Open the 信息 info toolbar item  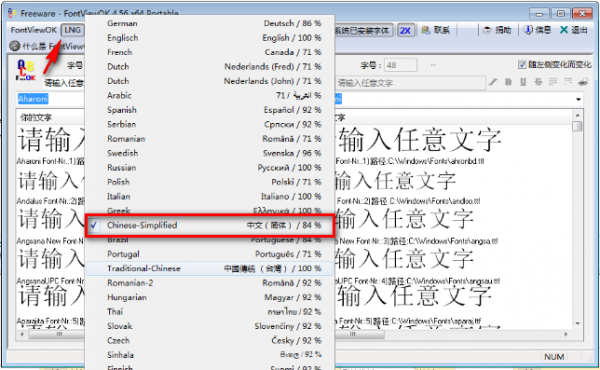(x=537, y=30)
